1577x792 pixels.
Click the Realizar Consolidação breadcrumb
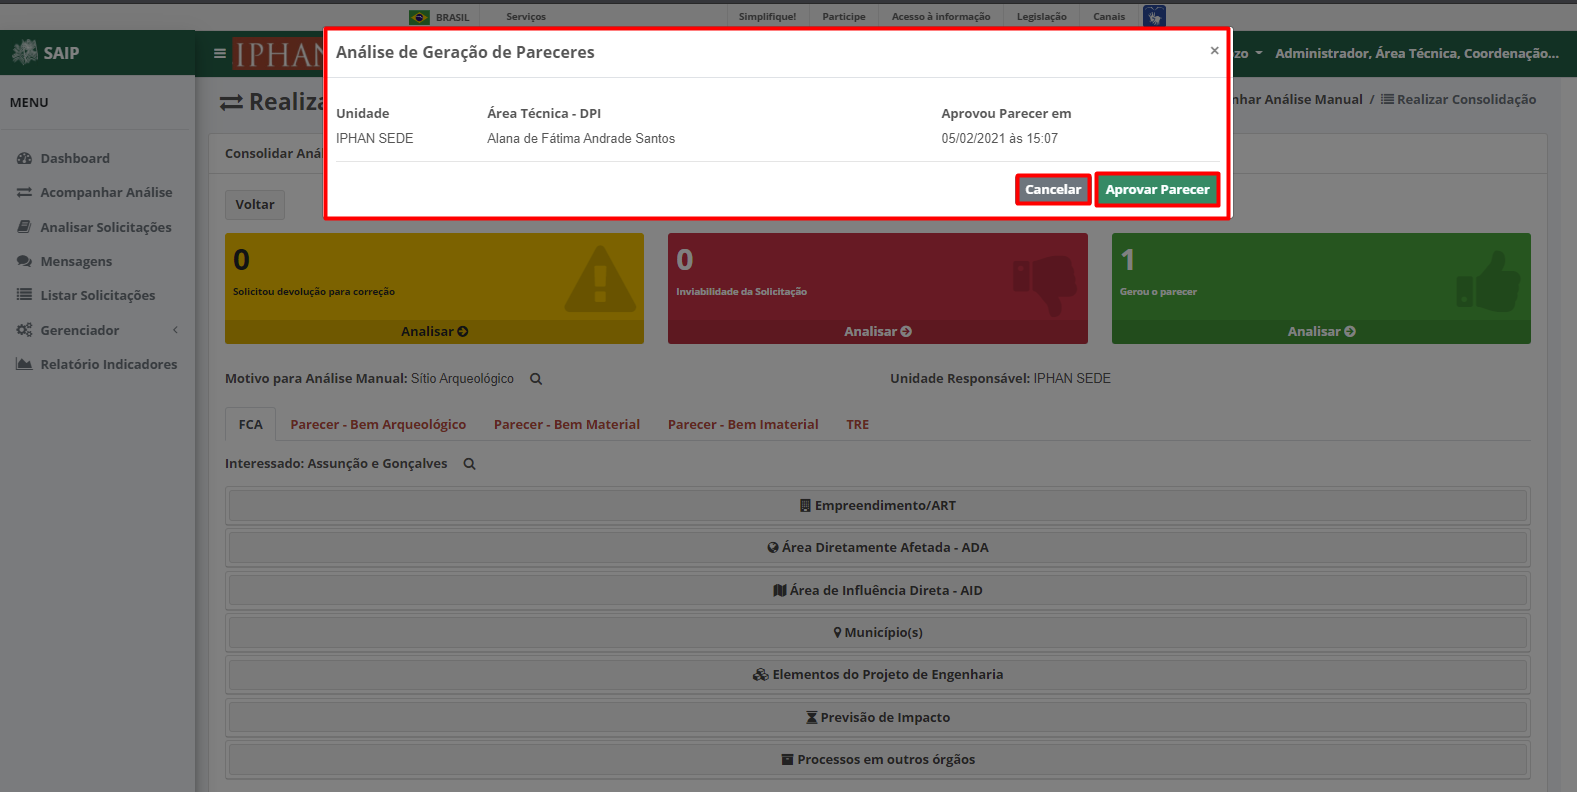coord(1459,99)
